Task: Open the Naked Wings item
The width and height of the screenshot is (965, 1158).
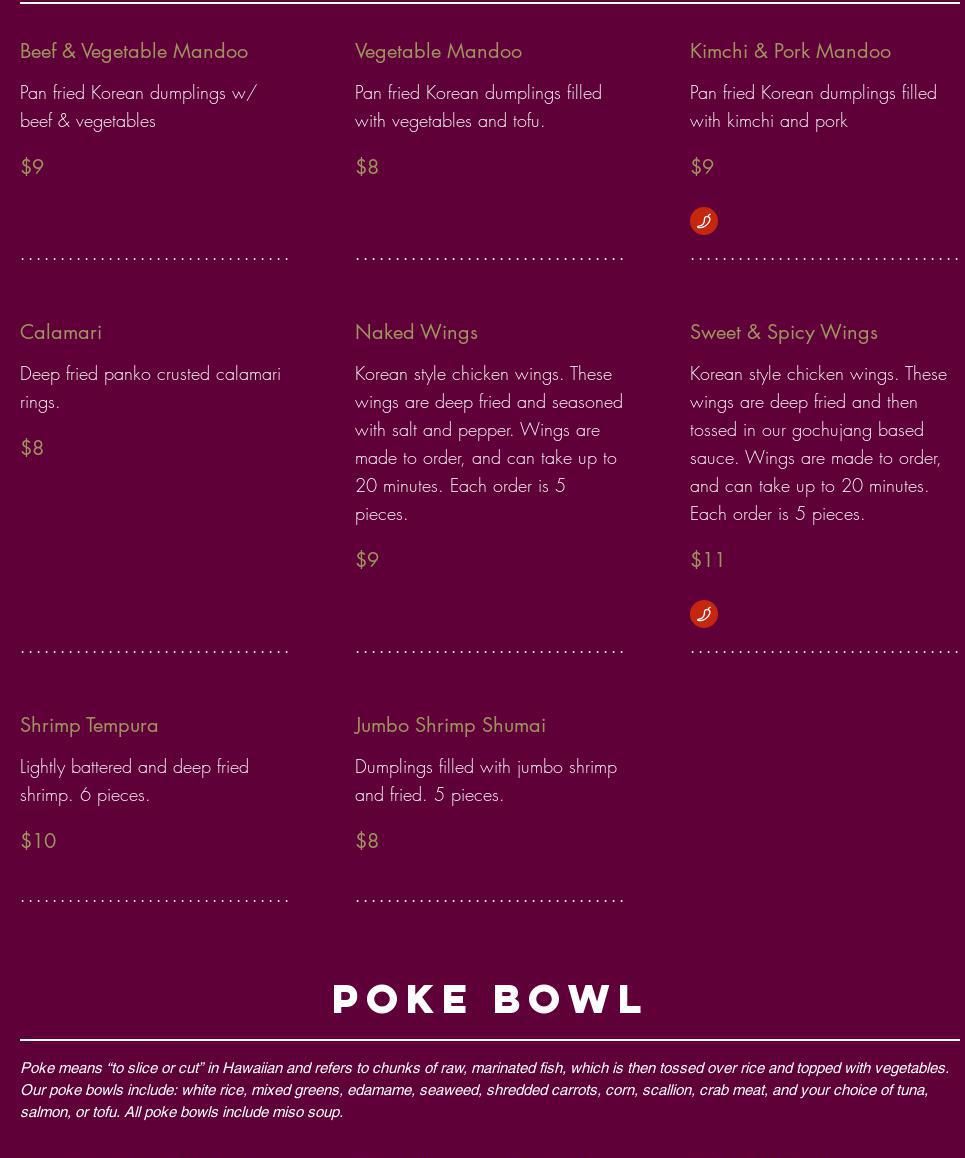Action: pyautogui.click(x=416, y=333)
